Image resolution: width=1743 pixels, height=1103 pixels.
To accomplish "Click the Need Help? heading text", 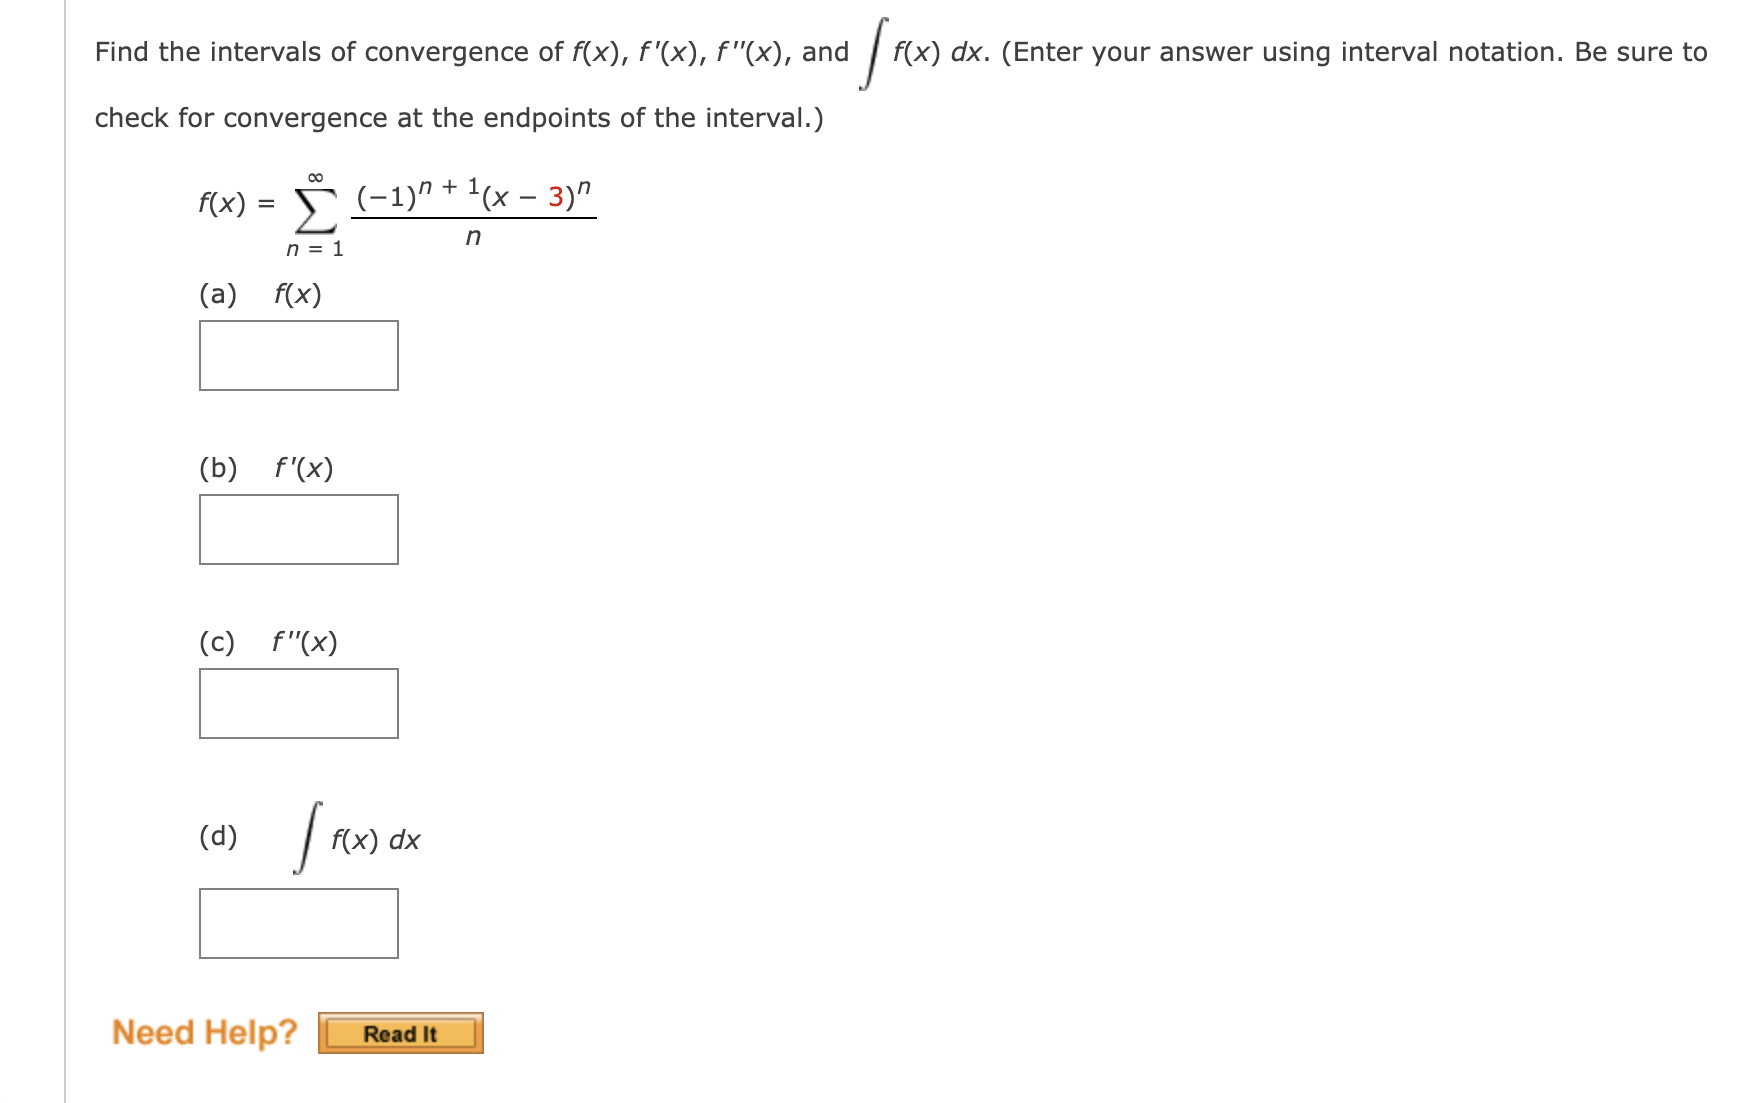I will [204, 1032].
